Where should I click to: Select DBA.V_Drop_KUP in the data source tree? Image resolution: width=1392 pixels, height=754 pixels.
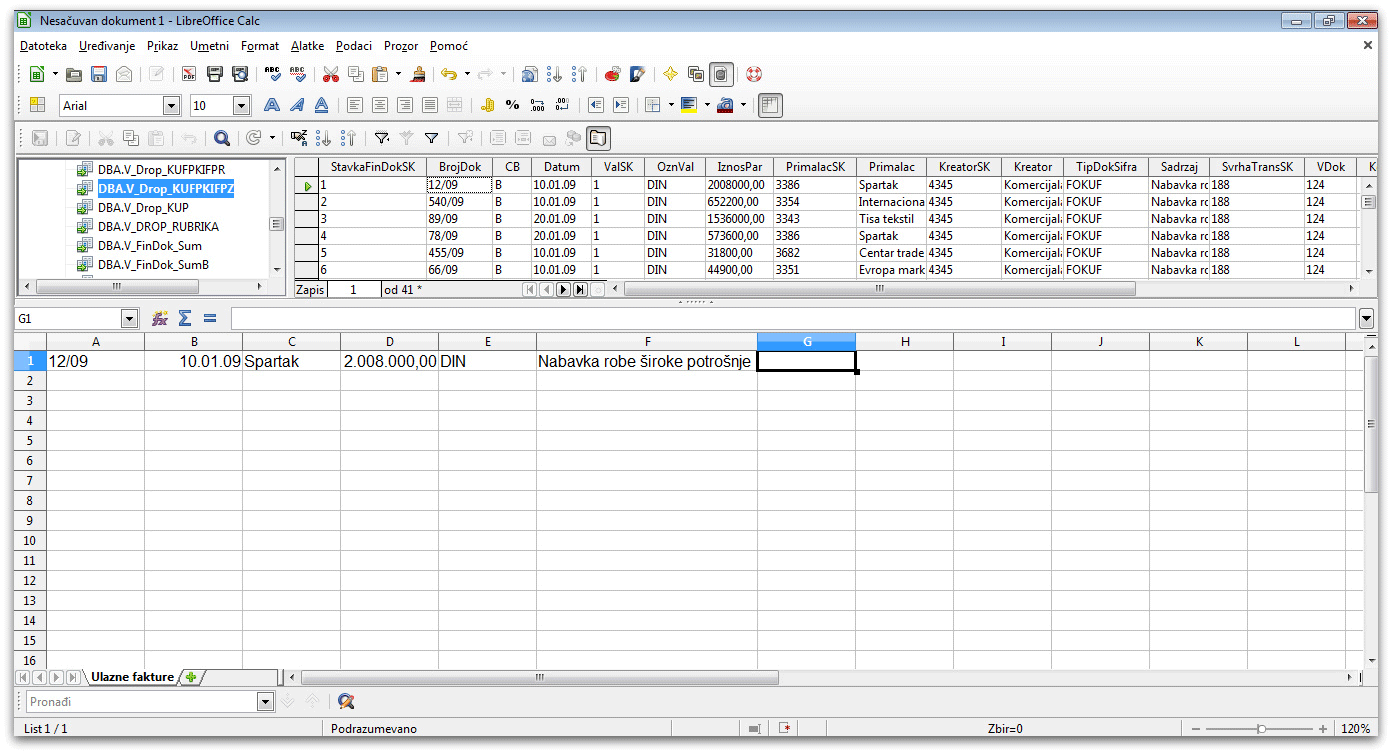click(143, 207)
